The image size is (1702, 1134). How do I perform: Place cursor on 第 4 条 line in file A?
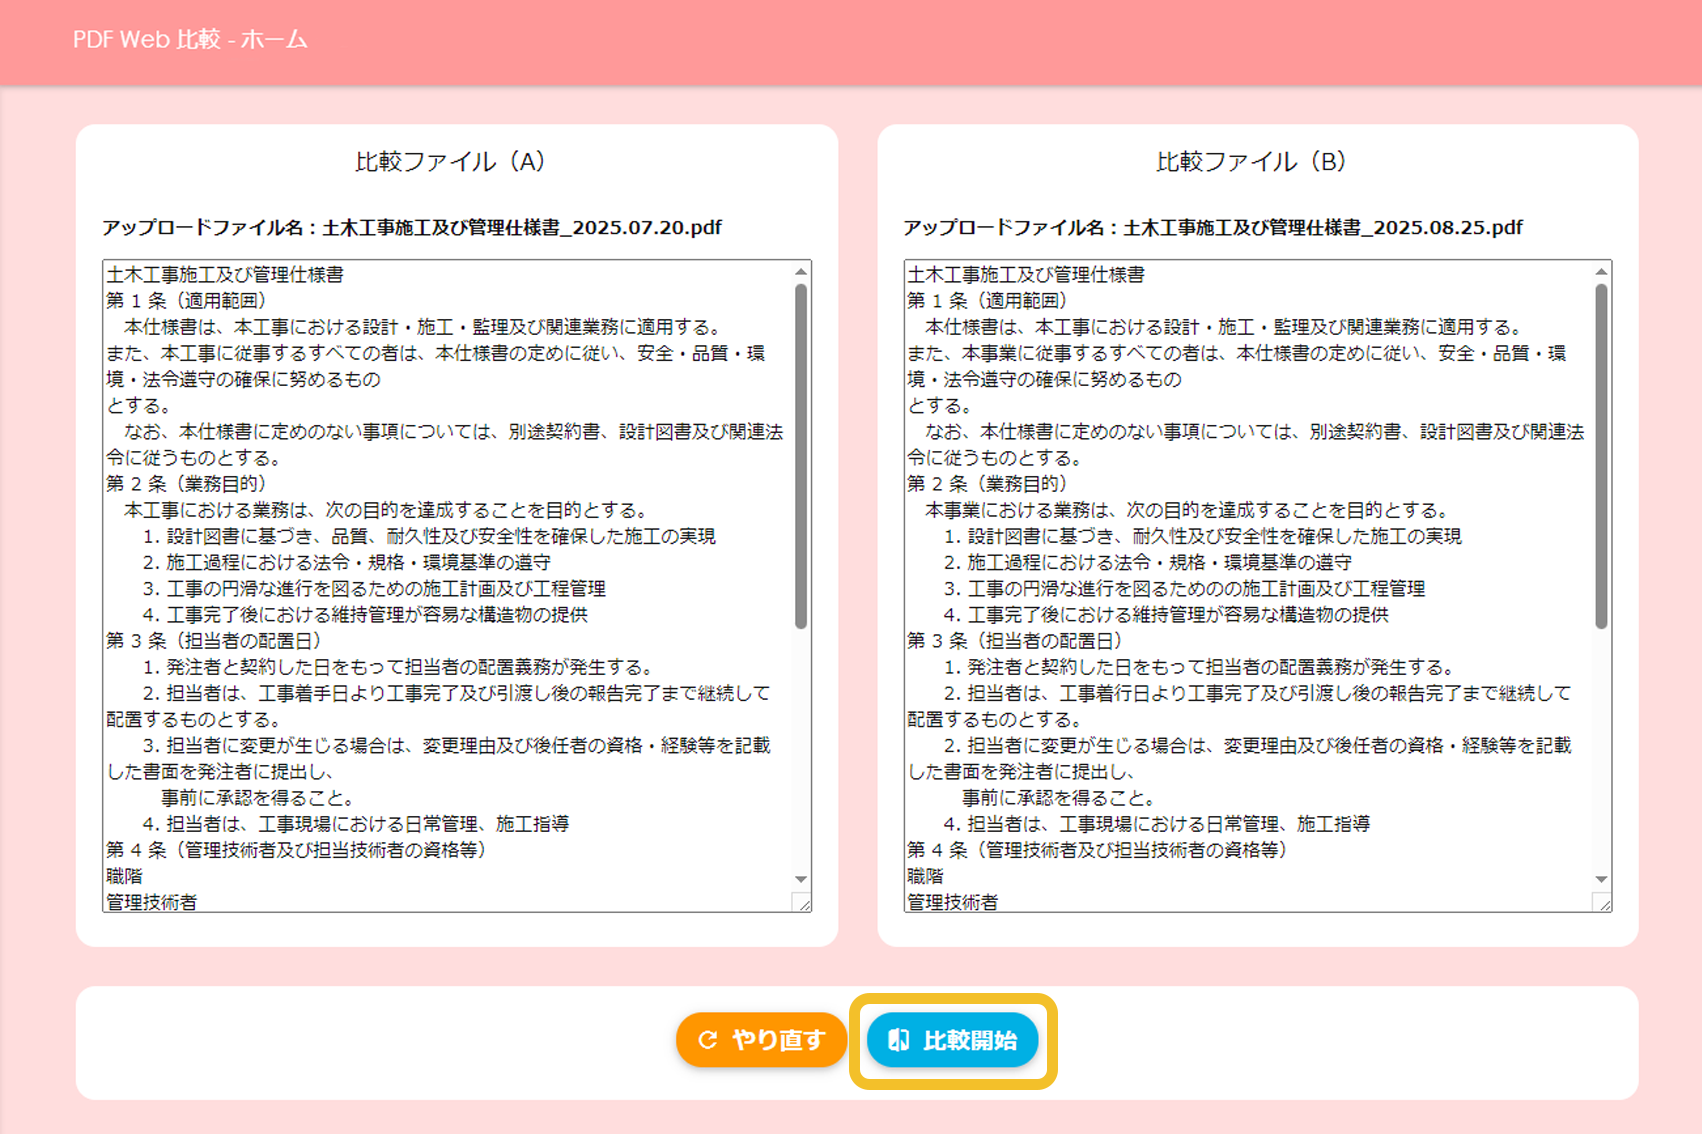click(296, 850)
